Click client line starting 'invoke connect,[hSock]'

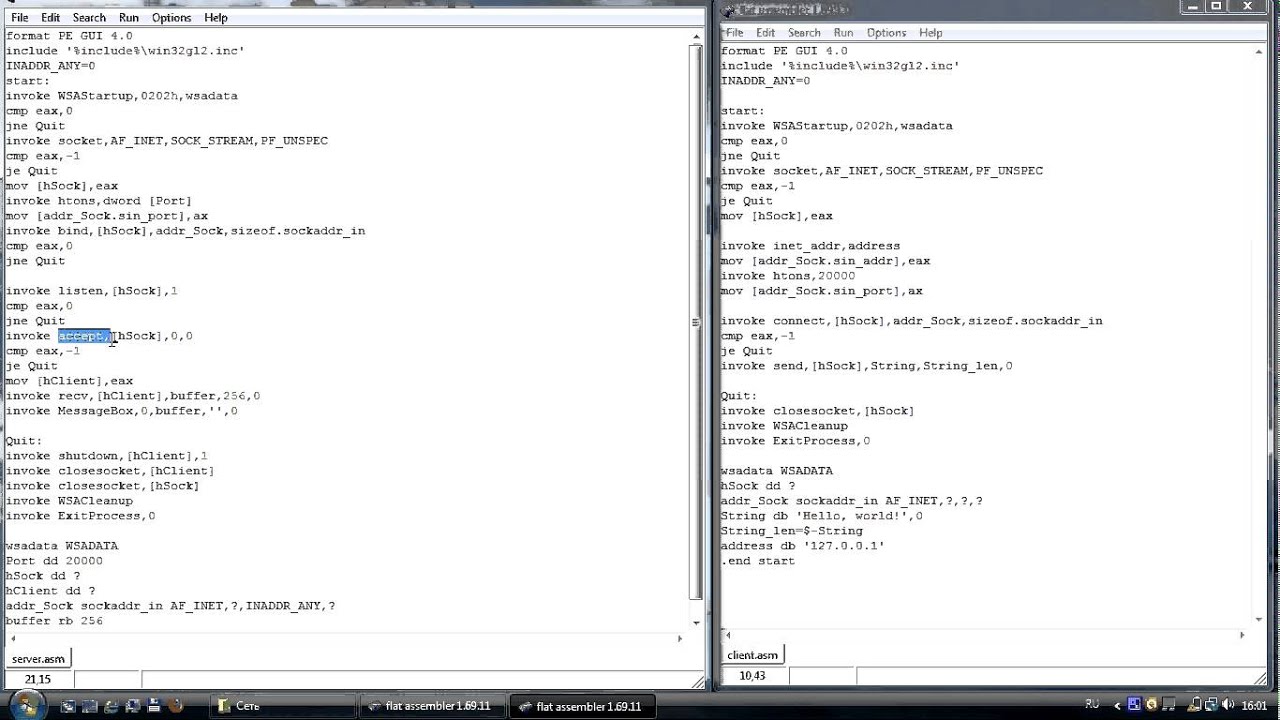tap(912, 321)
